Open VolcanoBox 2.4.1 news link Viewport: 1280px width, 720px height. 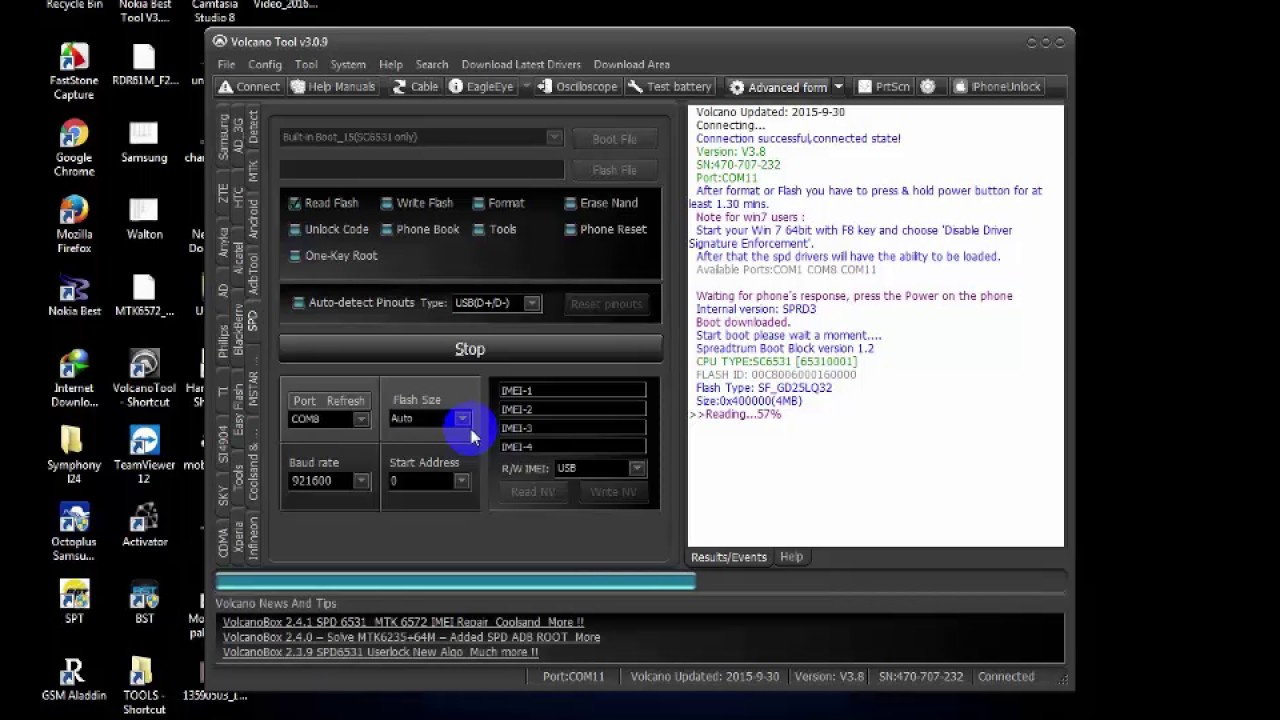(403, 622)
